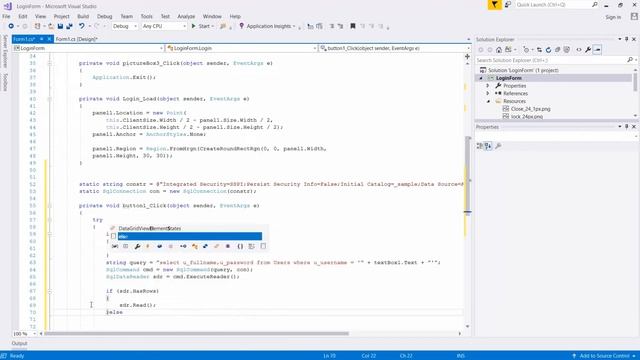Image resolution: width=640 pixels, height=360 pixels.
Task: Collapse the button1_Click method outline
Action: [x=49, y=206]
